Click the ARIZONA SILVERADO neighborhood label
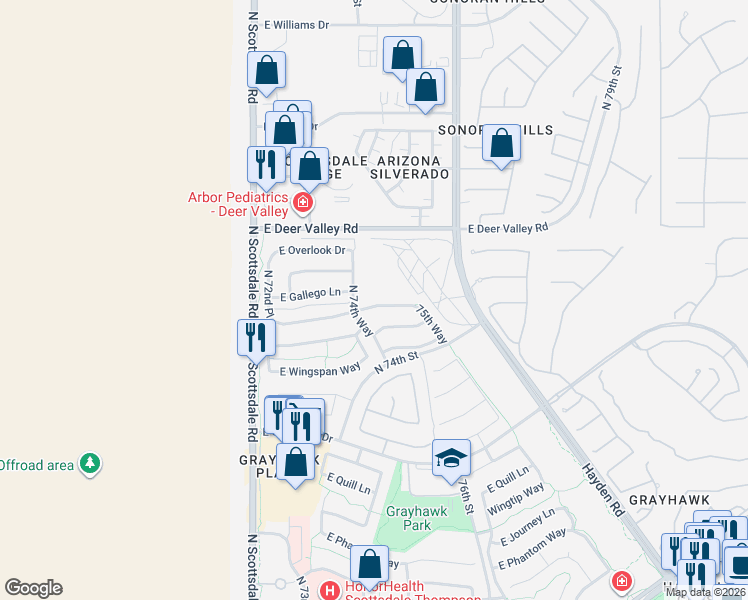748x600 pixels. point(410,167)
